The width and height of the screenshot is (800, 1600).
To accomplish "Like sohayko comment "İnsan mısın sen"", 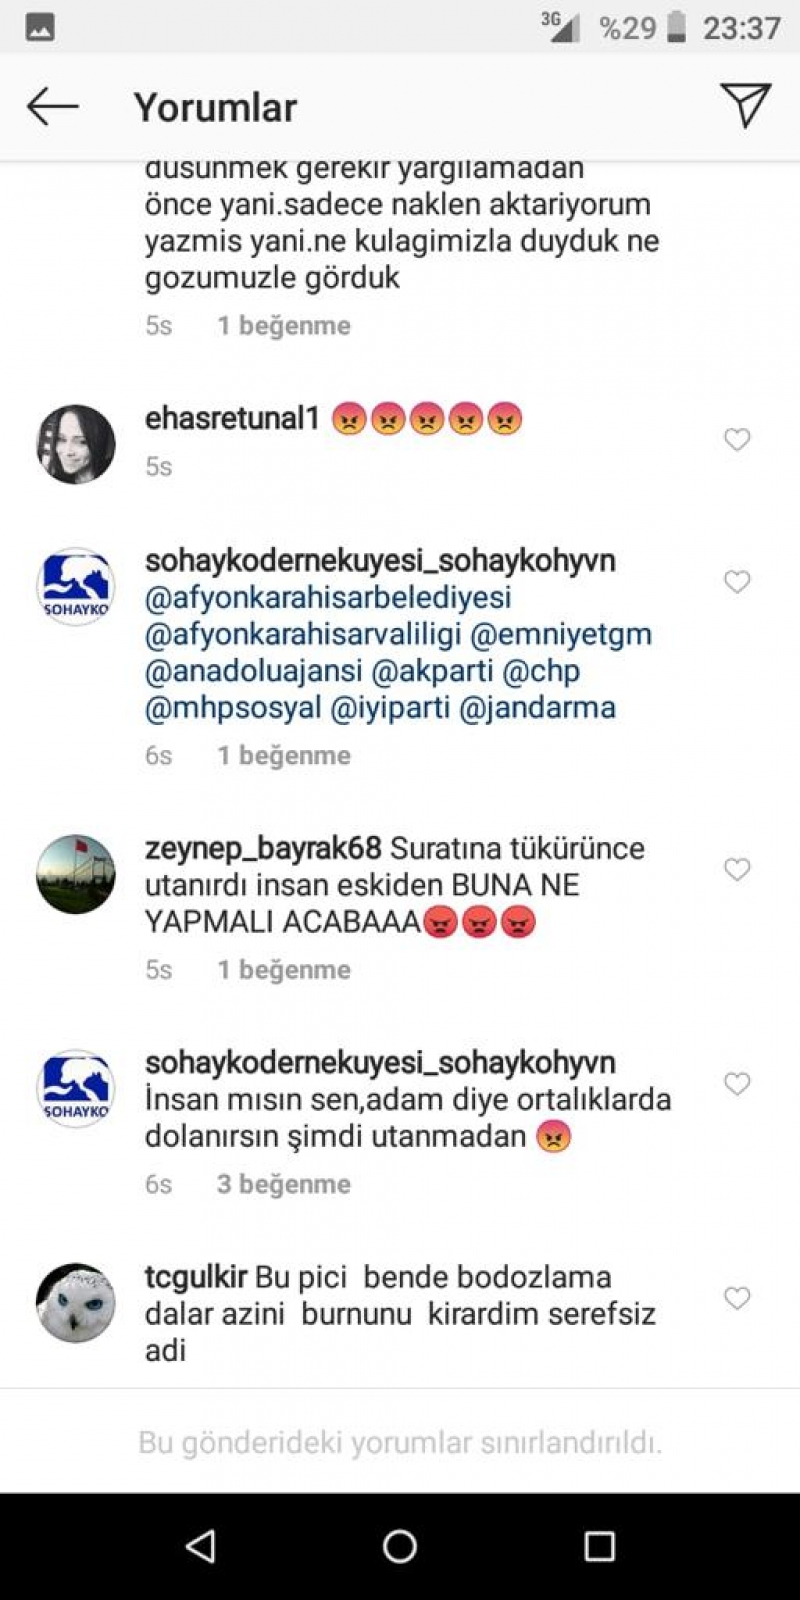I will click(x=737, y=1084).
